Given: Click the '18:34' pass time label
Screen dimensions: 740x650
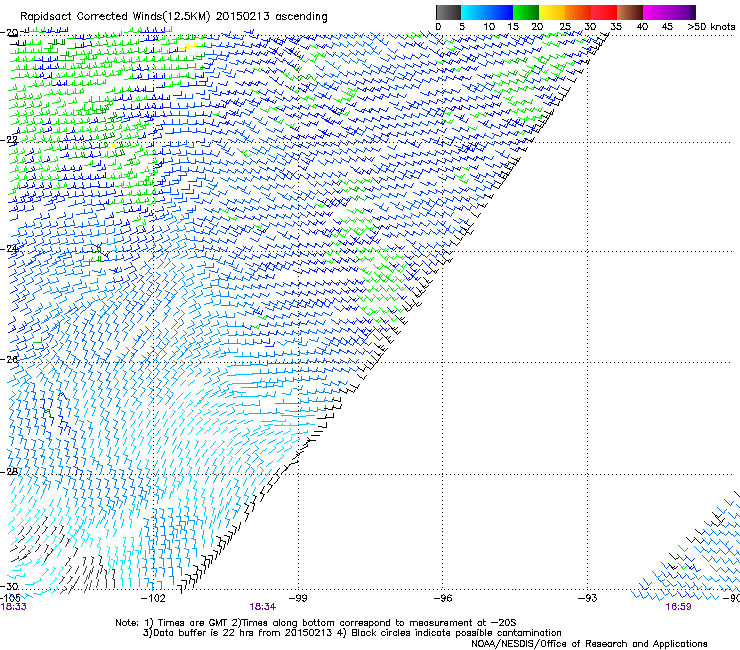Looking at the screenshot, I should click(x=262, y=607).
